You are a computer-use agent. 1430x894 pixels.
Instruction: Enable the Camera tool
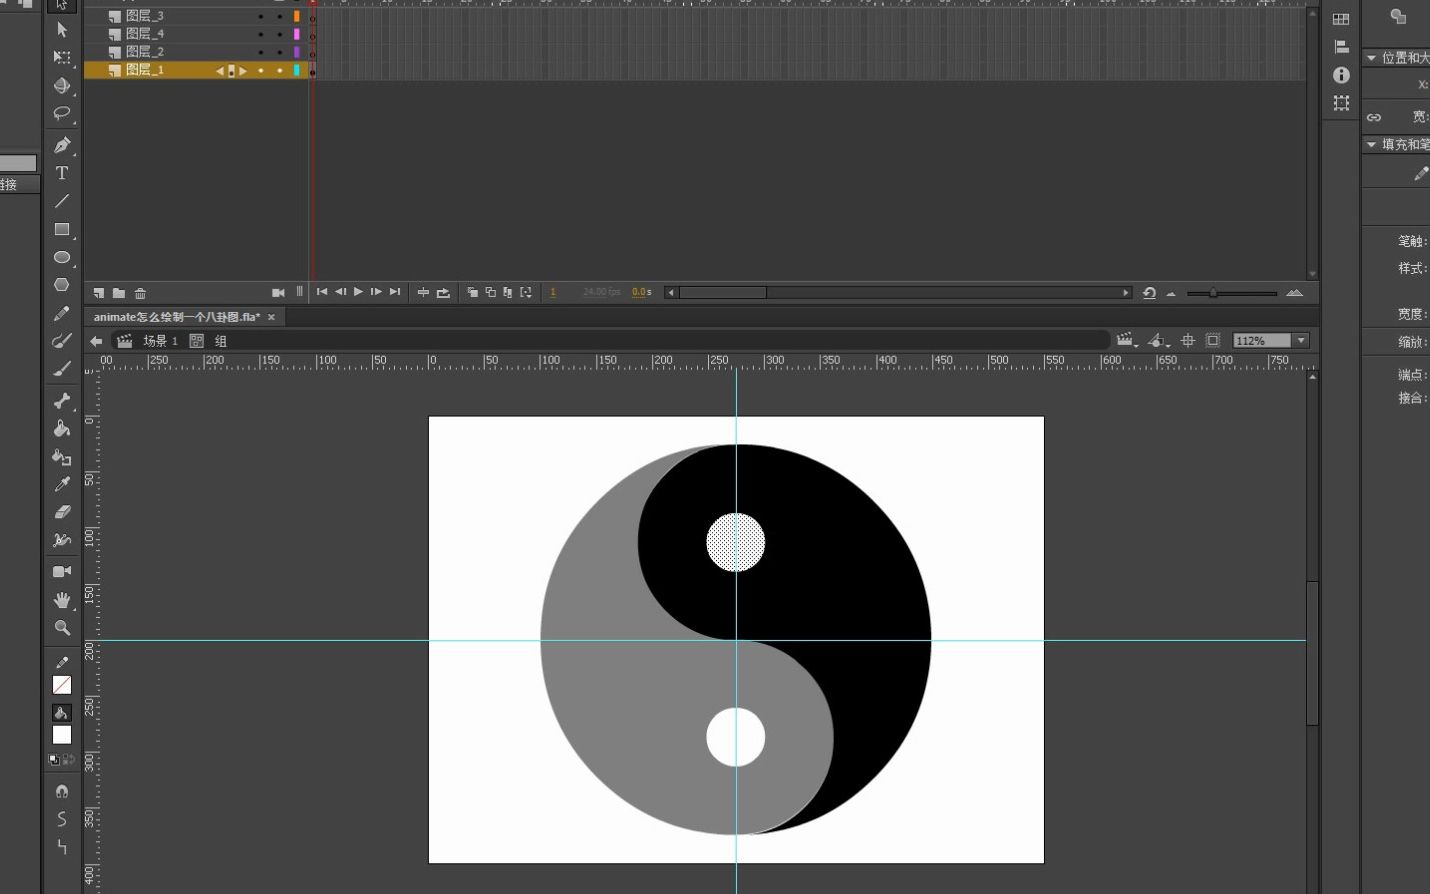click(62, 570)
